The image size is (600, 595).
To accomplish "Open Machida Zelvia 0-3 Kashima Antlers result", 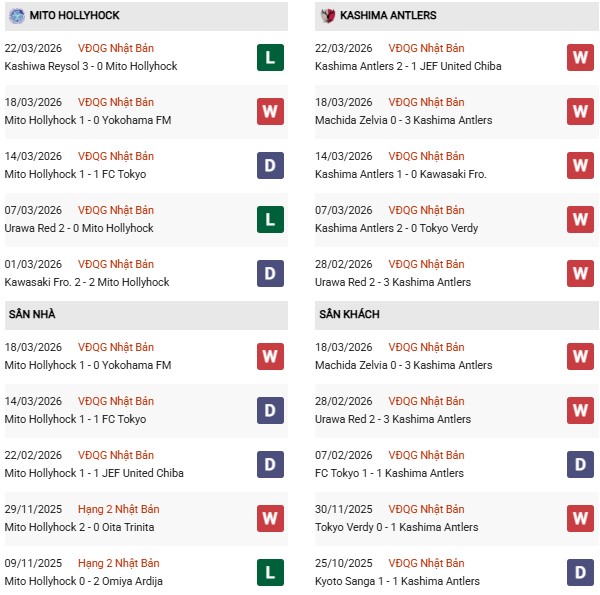I will pos(403,120).
